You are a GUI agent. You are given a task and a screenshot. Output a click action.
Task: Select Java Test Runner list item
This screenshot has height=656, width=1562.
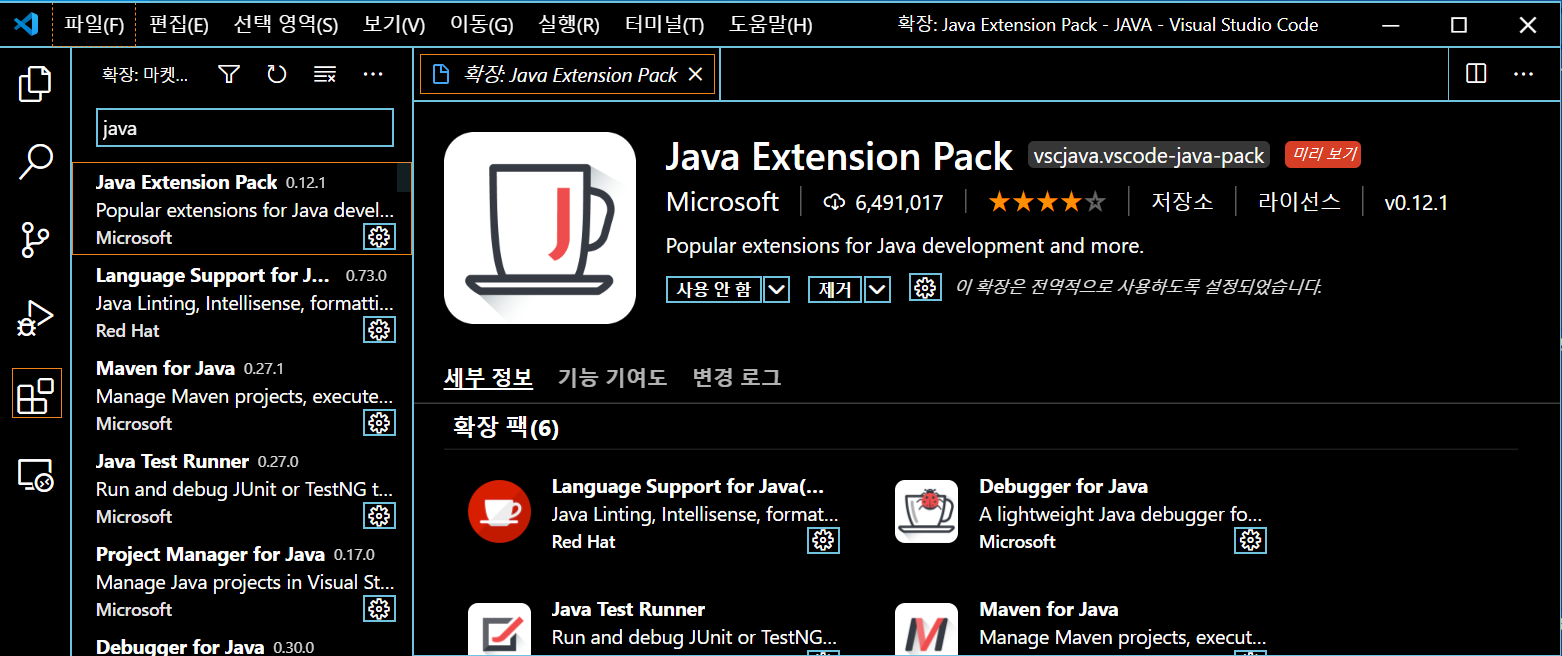point(242,488)
